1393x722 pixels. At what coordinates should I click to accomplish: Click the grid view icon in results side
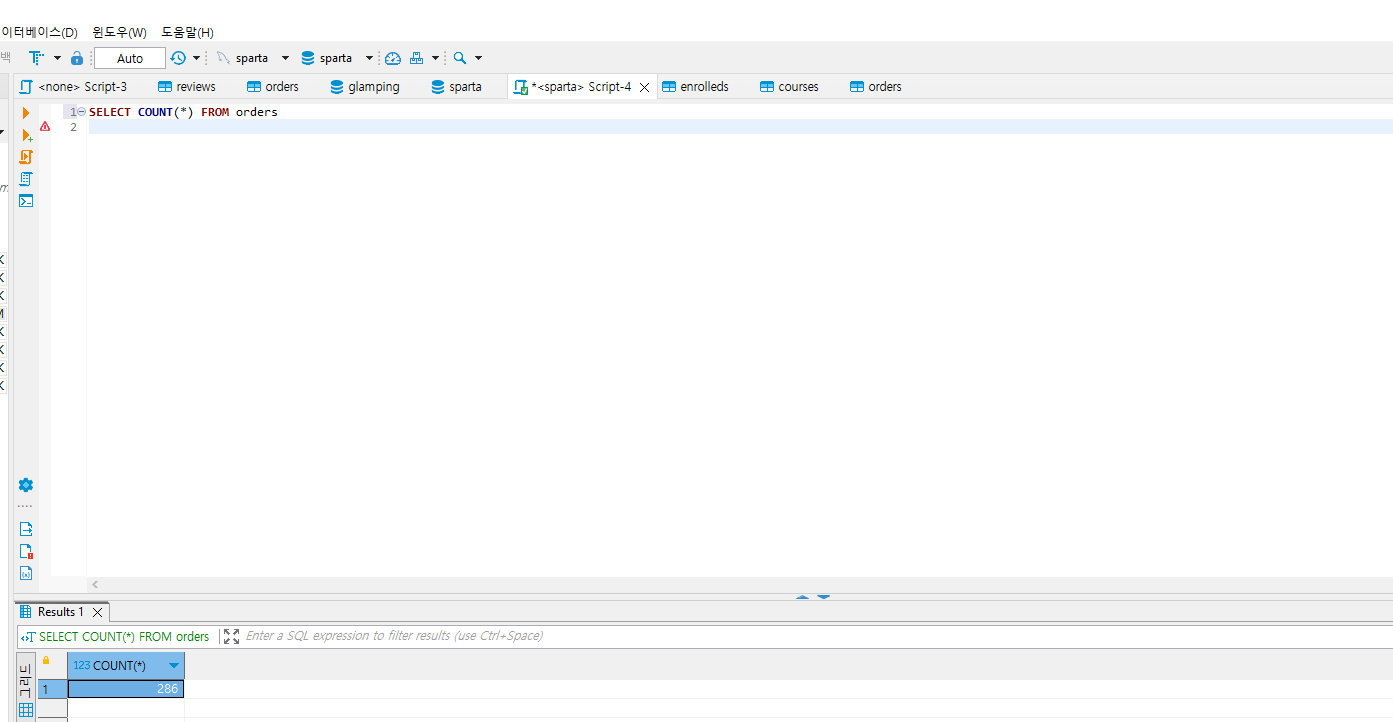click(26, 710)
